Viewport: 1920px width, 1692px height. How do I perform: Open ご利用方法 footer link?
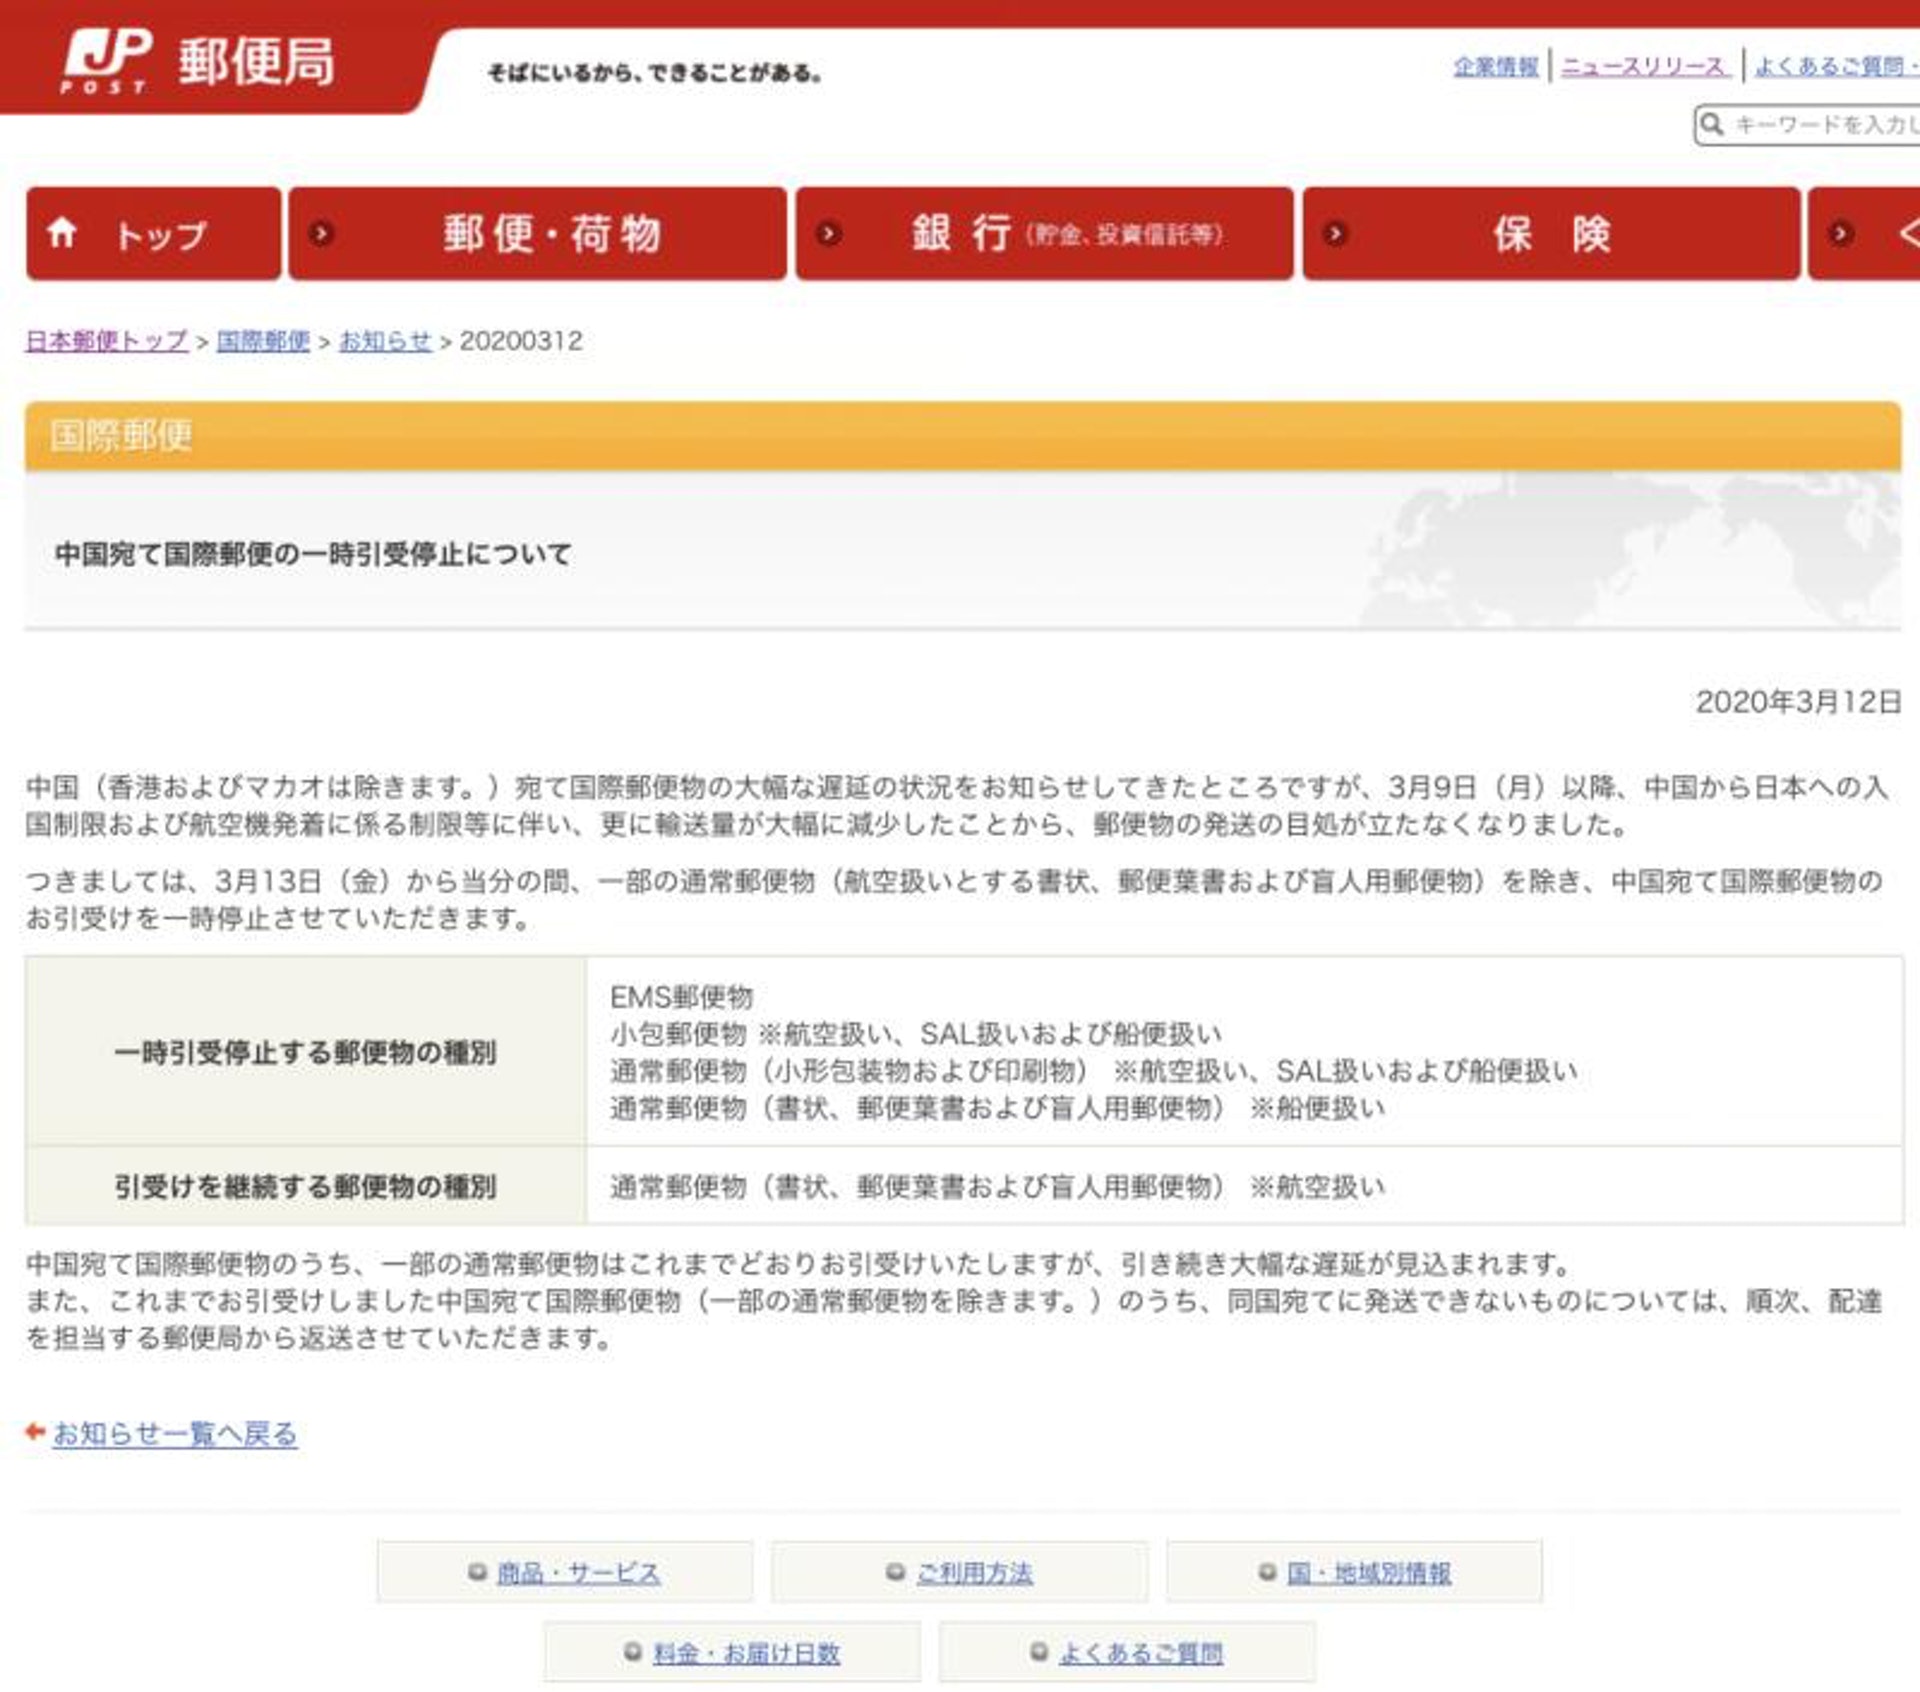[974, 1573]
